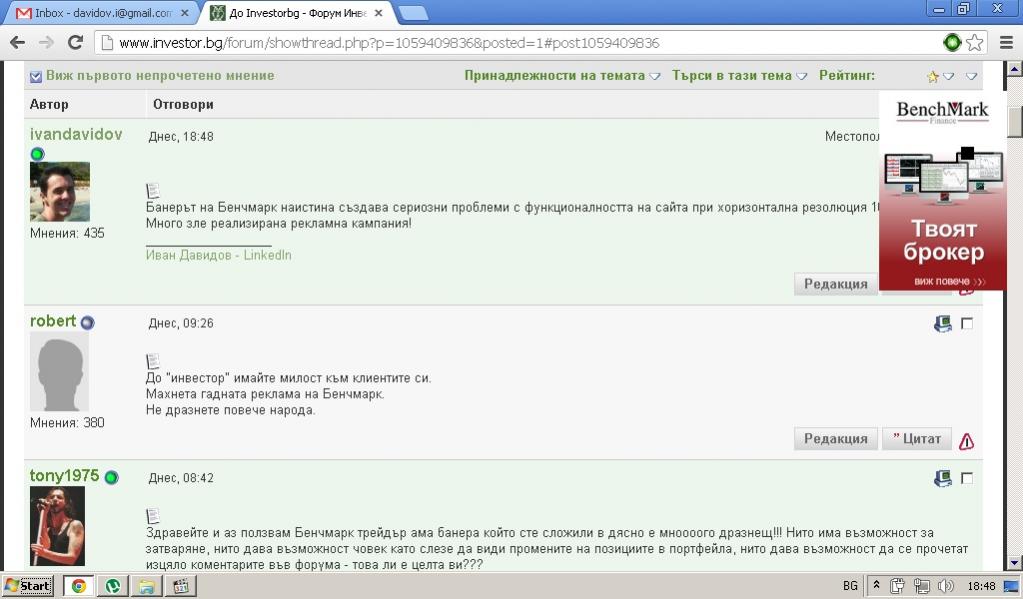Click ivandavidov's avatar photo

(x=59, y=192)
